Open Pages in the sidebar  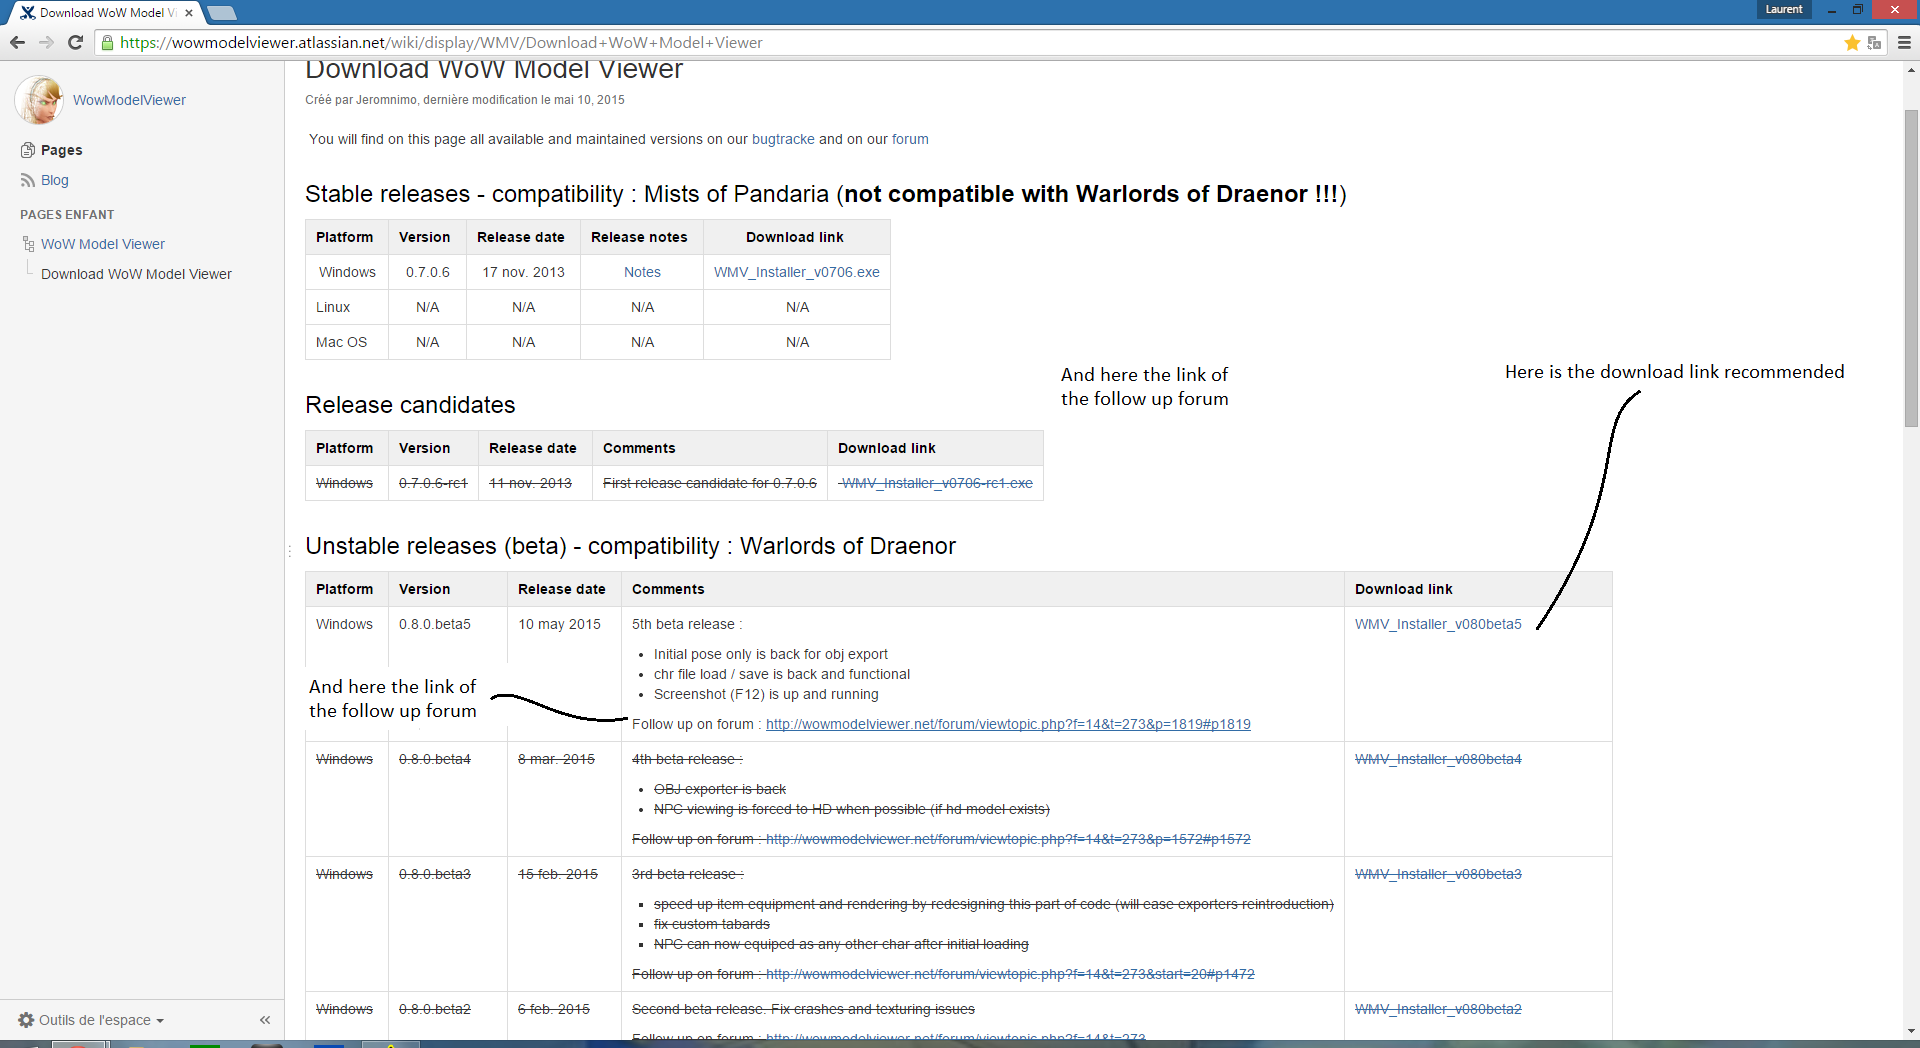(x=62, y=150)
